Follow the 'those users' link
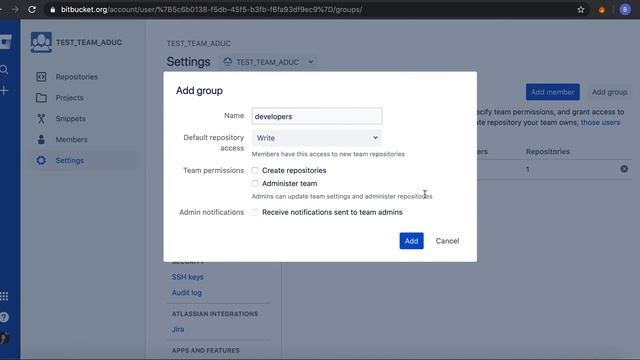 [x=600, y=122]
